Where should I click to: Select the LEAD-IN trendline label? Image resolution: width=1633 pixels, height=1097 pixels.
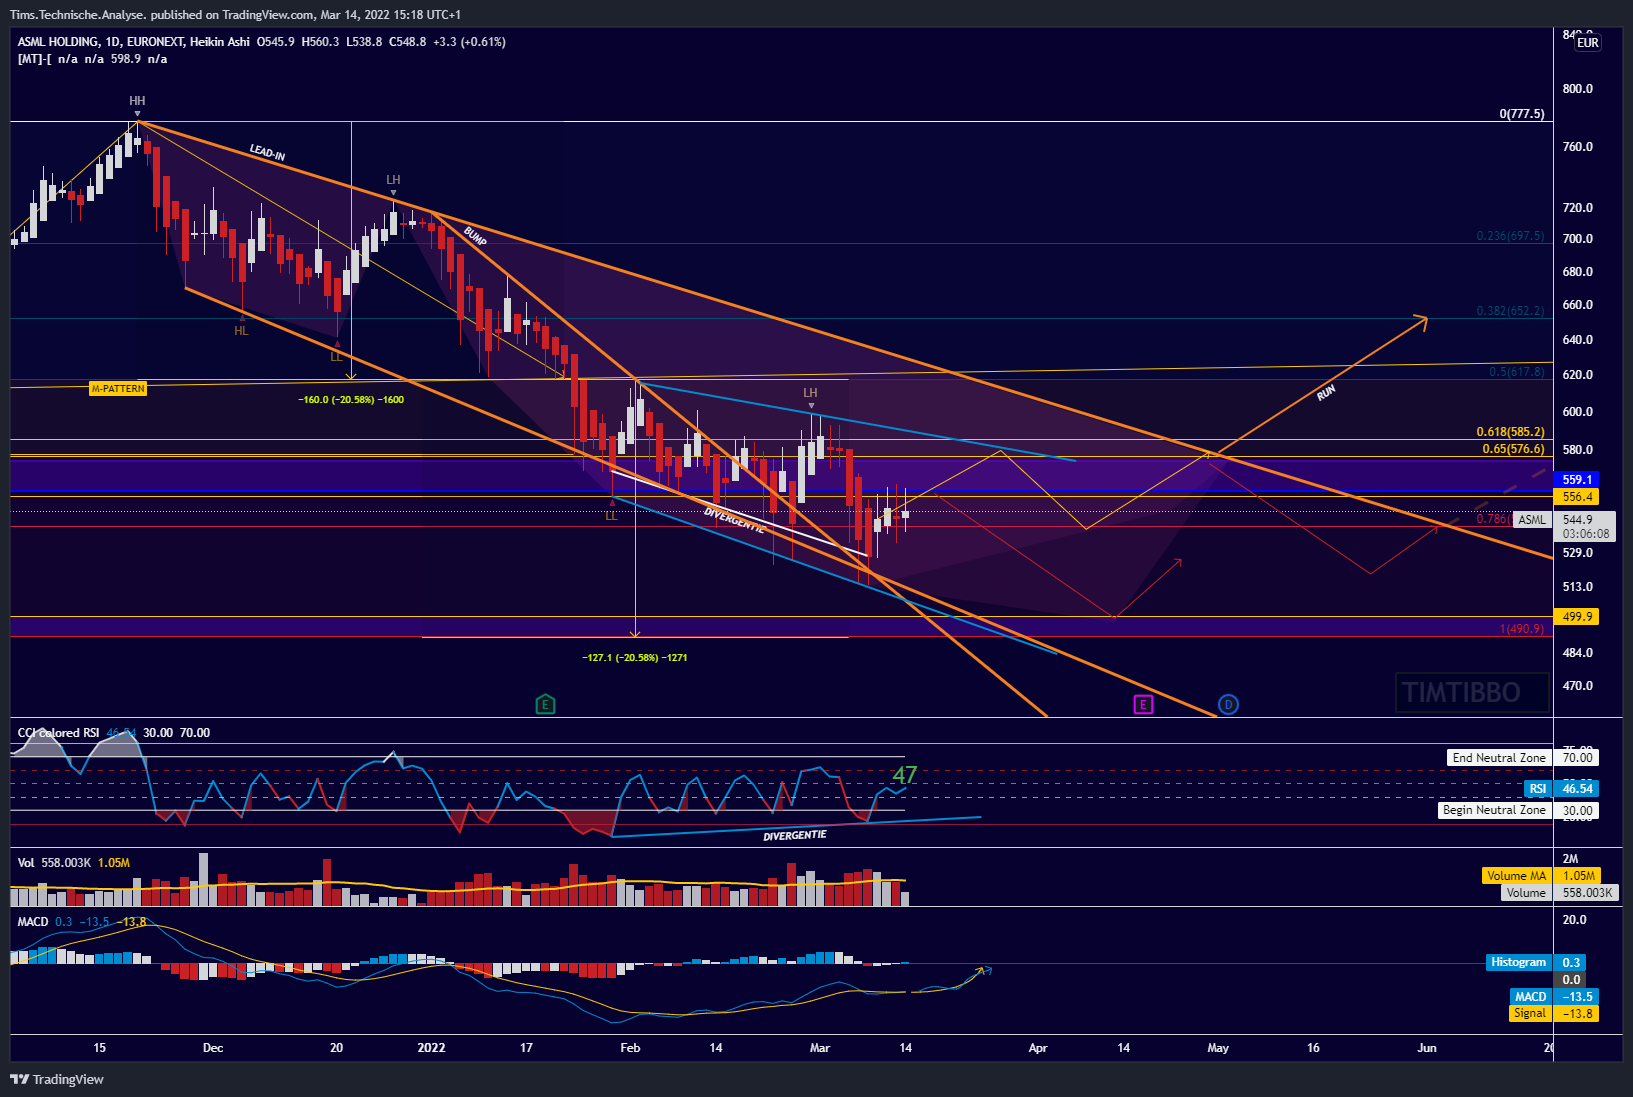267,153
